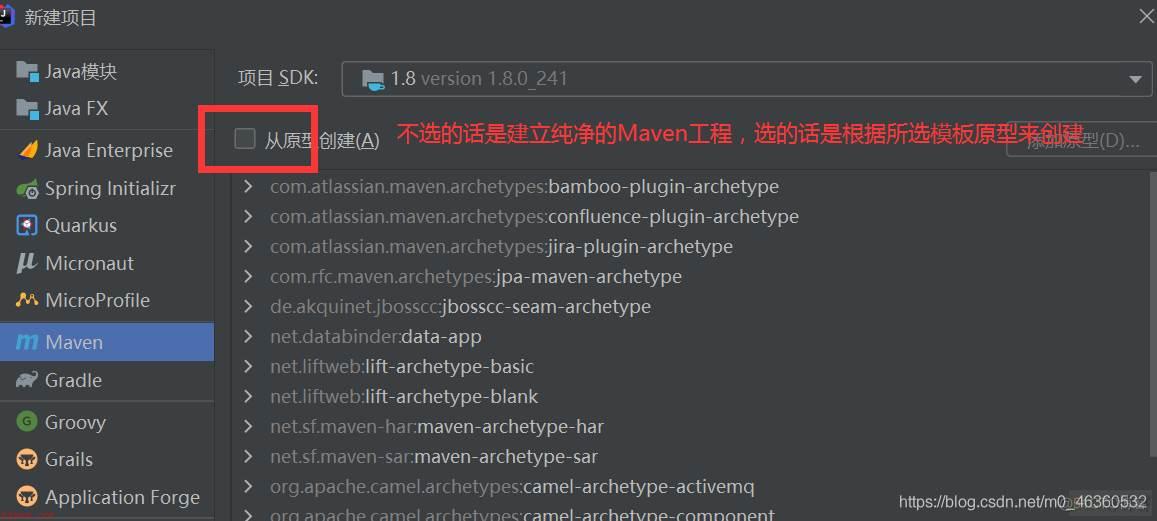This screenshot has height=521, width=1157.
Task: Expand the maven-archetype-sar node
Action: [x=248, y=457]
